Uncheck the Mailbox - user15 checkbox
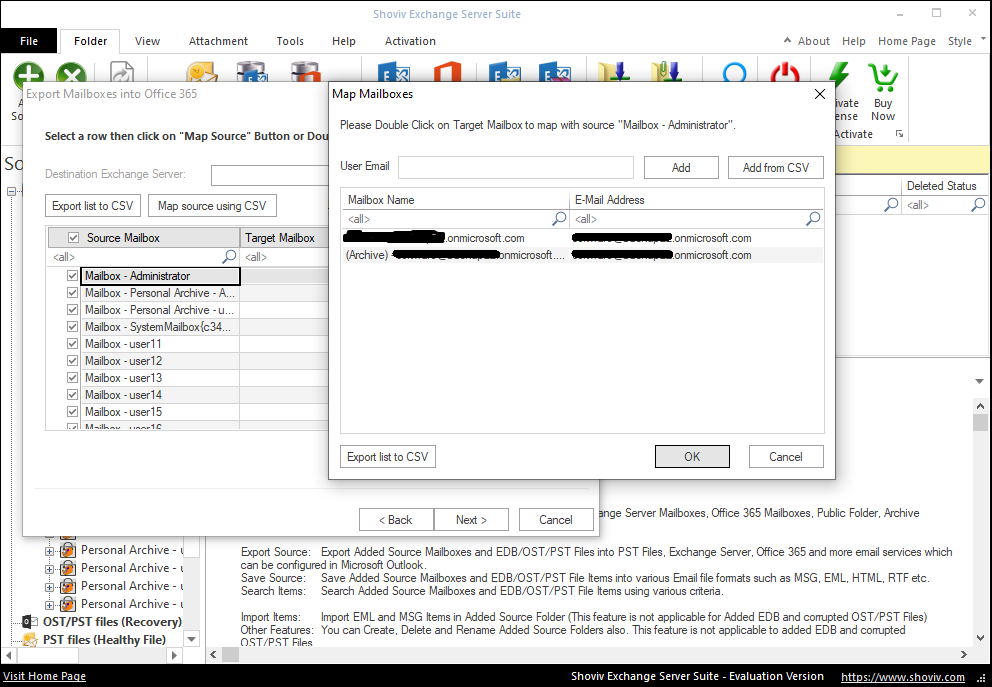The height and width of the screenshot is (687, 992). 72,412
